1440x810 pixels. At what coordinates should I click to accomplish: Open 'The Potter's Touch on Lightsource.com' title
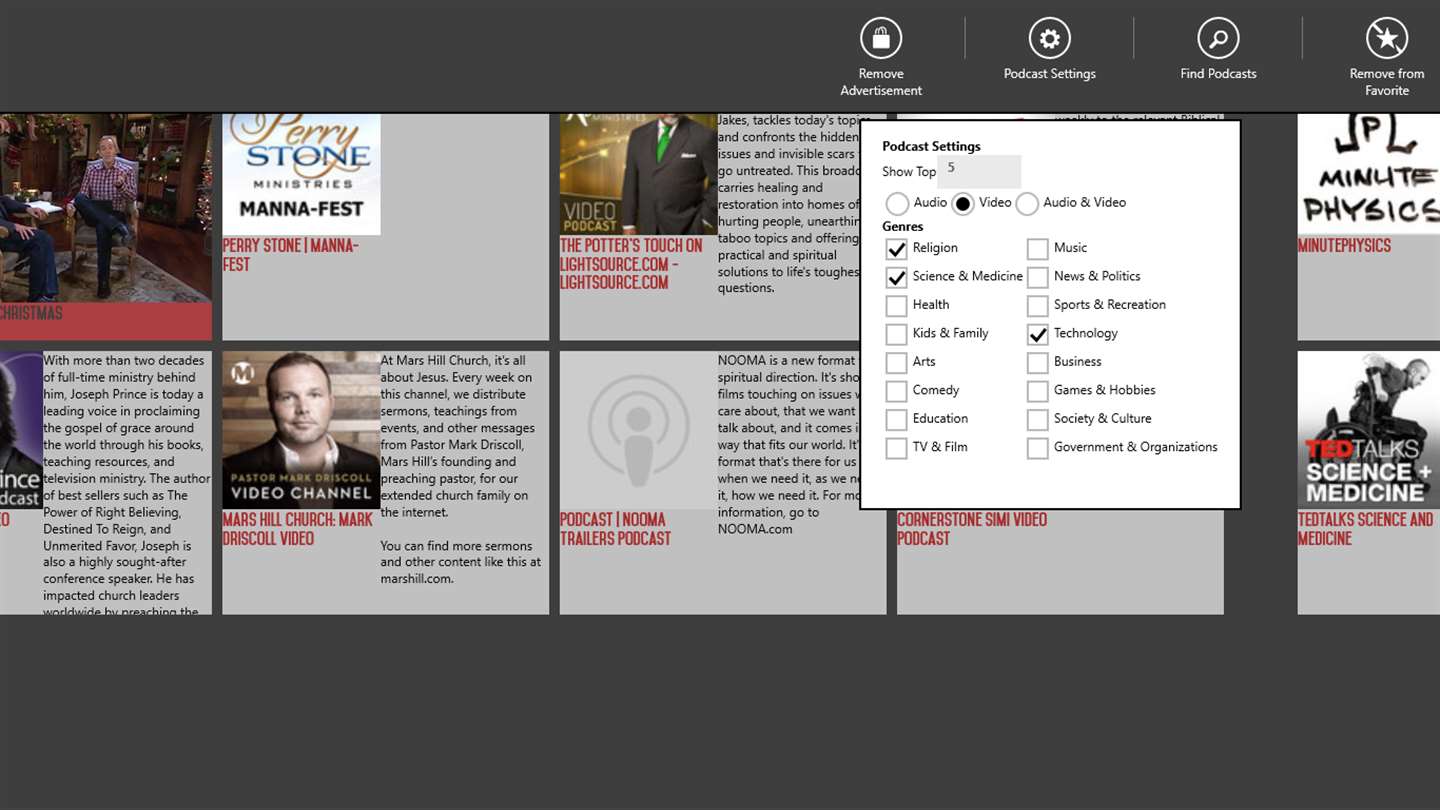tap(631, 264)
